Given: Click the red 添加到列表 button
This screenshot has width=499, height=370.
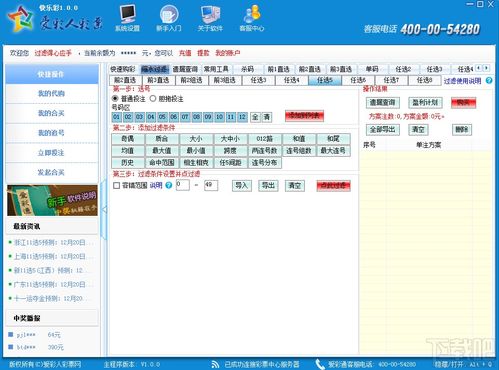Looking at the screenshot, I should (x=304, y=116).
